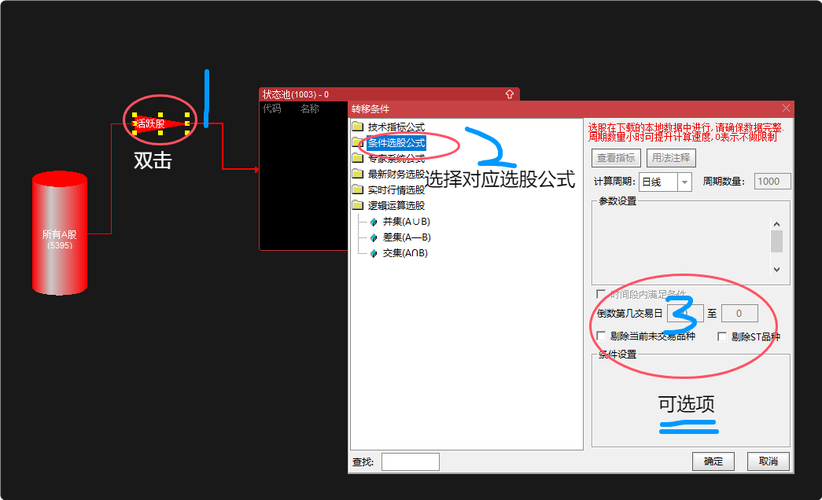
Task: Select 并集(A∪B) logic item
Action: coord(406,221)
